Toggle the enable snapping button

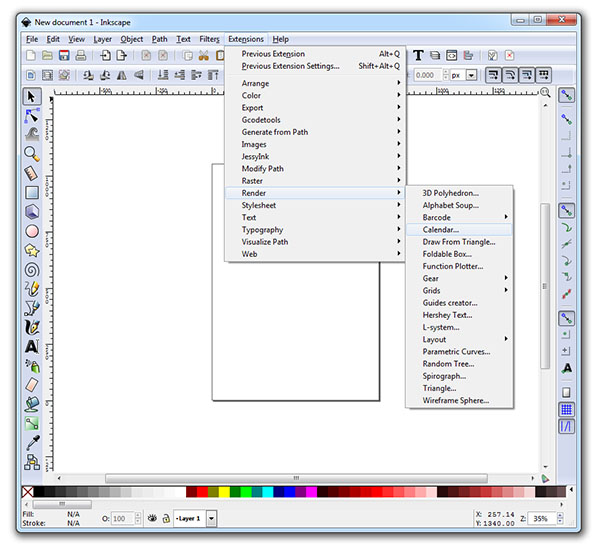click(566, 95)
